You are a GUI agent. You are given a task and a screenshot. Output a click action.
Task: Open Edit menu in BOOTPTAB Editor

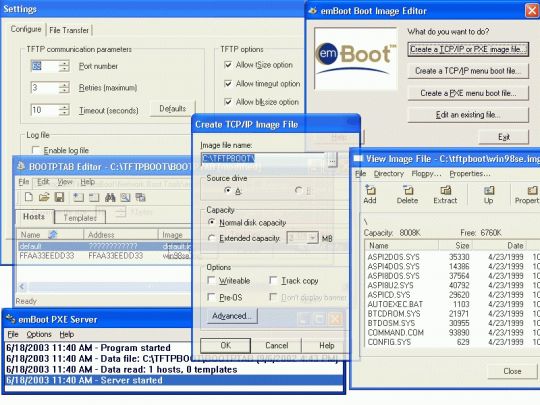click(43, 182)
